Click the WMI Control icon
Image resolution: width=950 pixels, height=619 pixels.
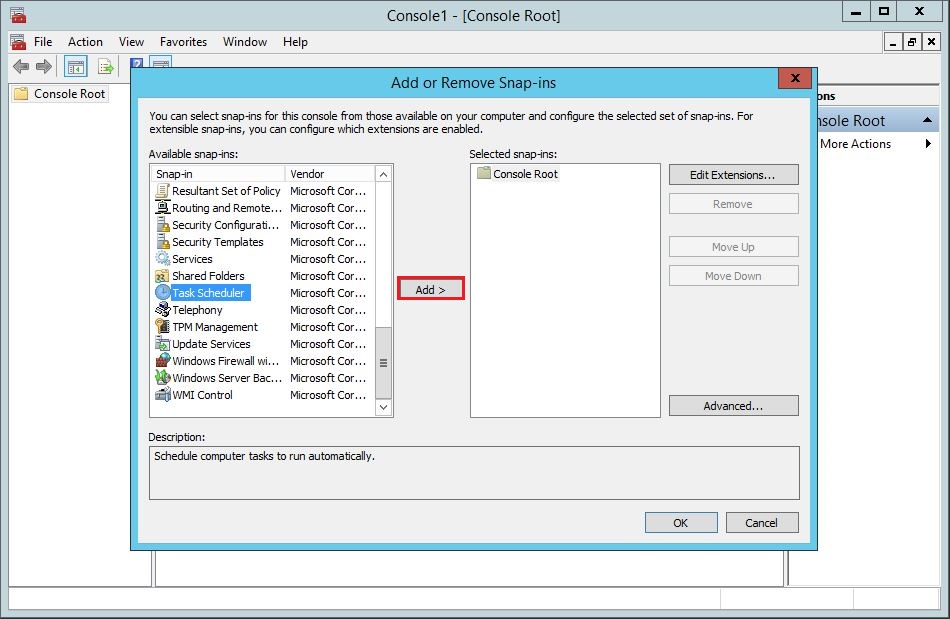162,394
